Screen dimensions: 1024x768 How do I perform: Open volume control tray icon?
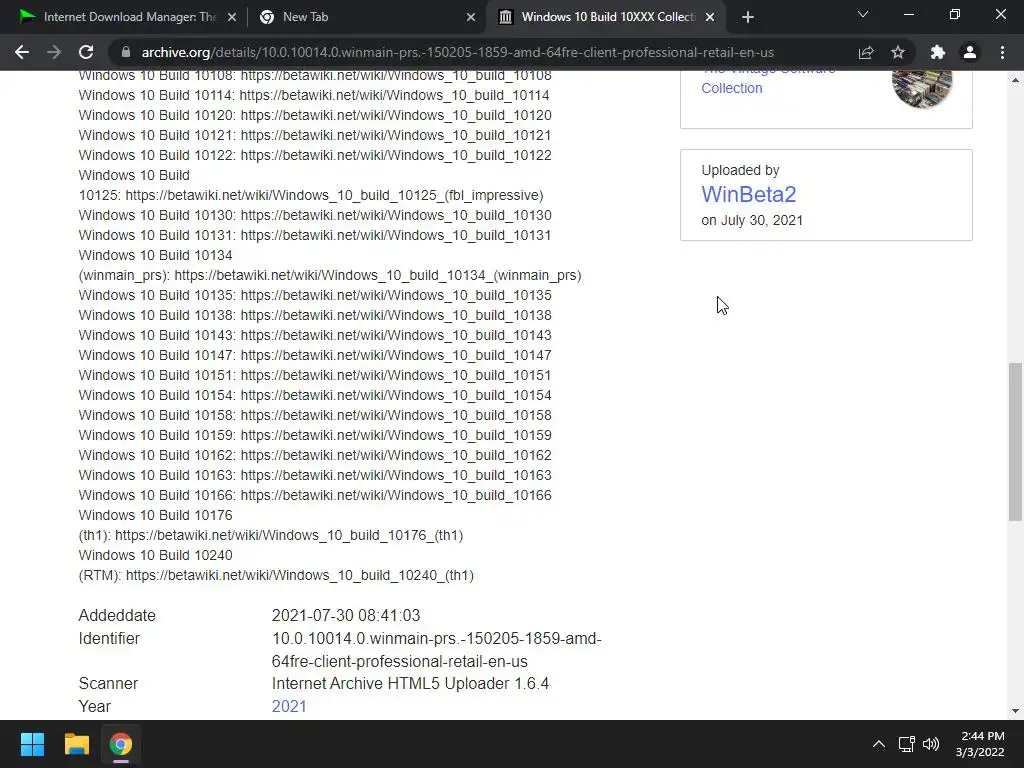tap(931, 744)
